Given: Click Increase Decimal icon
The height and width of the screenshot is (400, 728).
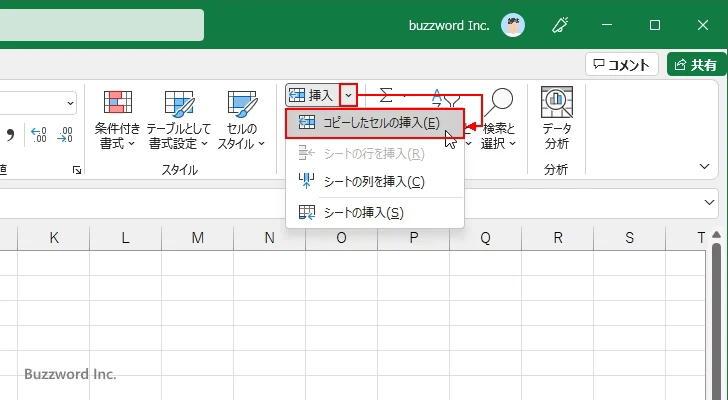Looking at the screenshot, I should 39,135.
